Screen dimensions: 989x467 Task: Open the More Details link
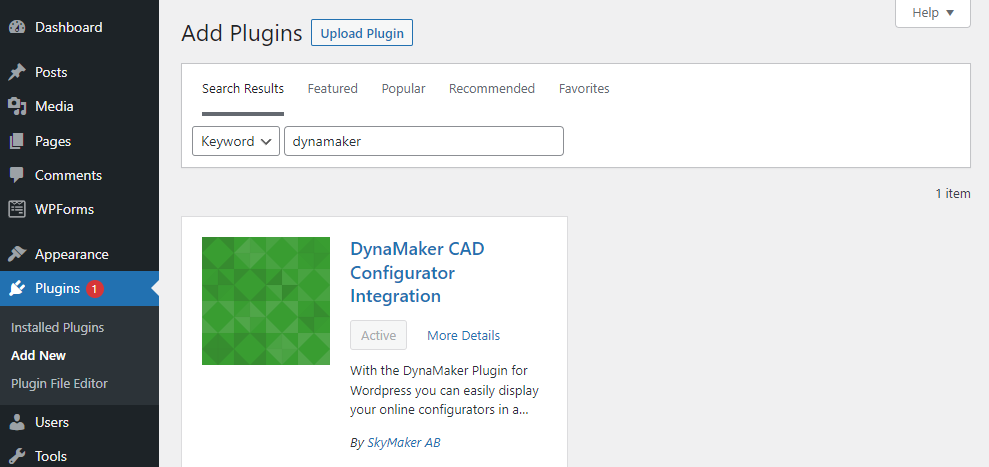point(464,336)
